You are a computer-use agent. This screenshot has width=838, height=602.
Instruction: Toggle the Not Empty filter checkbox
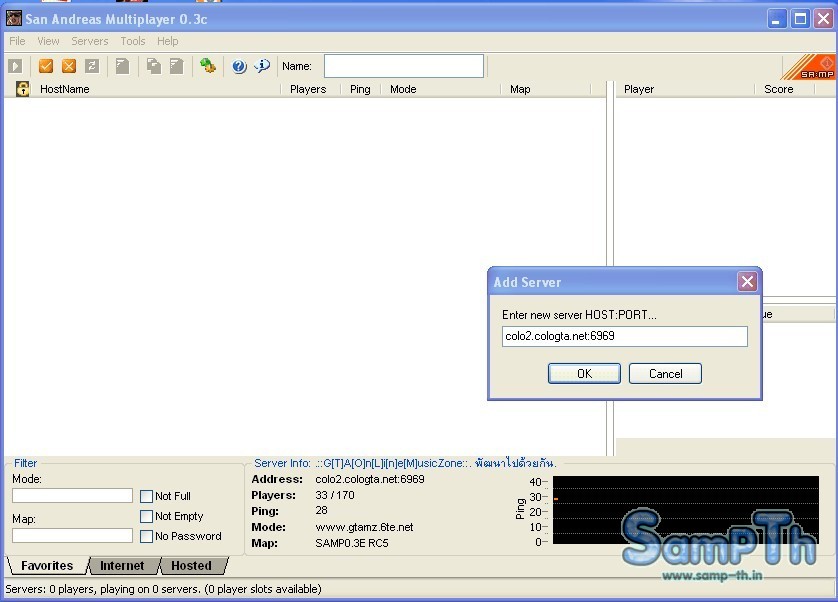147,516
